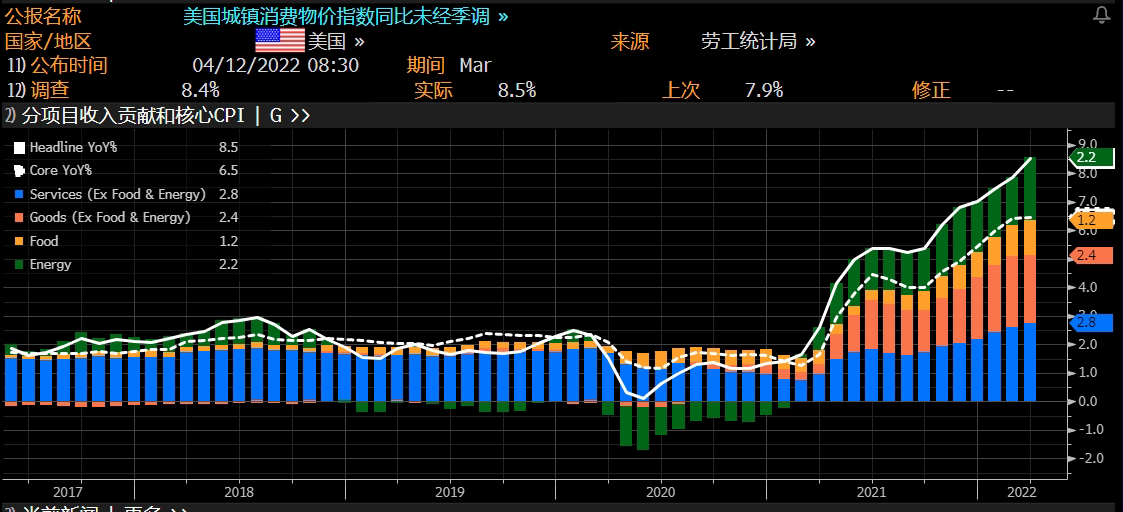Click the Services (Ex Food & Energy) label
This screenshot has height=512, width=1123.
click(117, 194)
